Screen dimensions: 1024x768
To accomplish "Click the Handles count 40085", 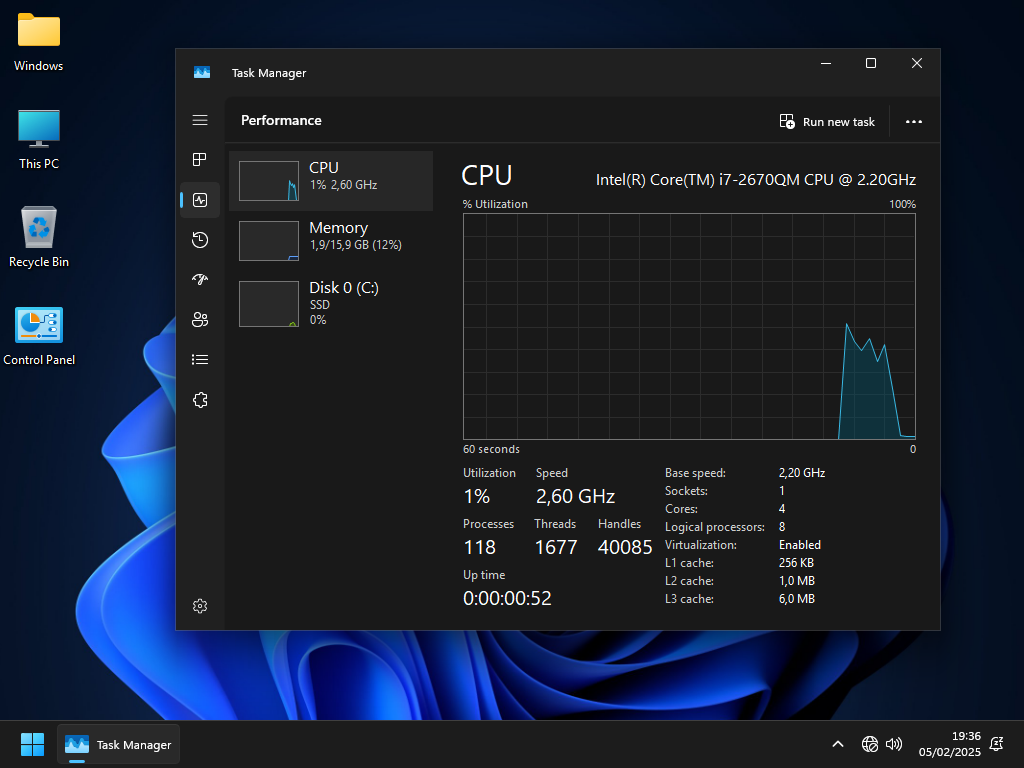I will pyautogui.click(x=625, y=547).
